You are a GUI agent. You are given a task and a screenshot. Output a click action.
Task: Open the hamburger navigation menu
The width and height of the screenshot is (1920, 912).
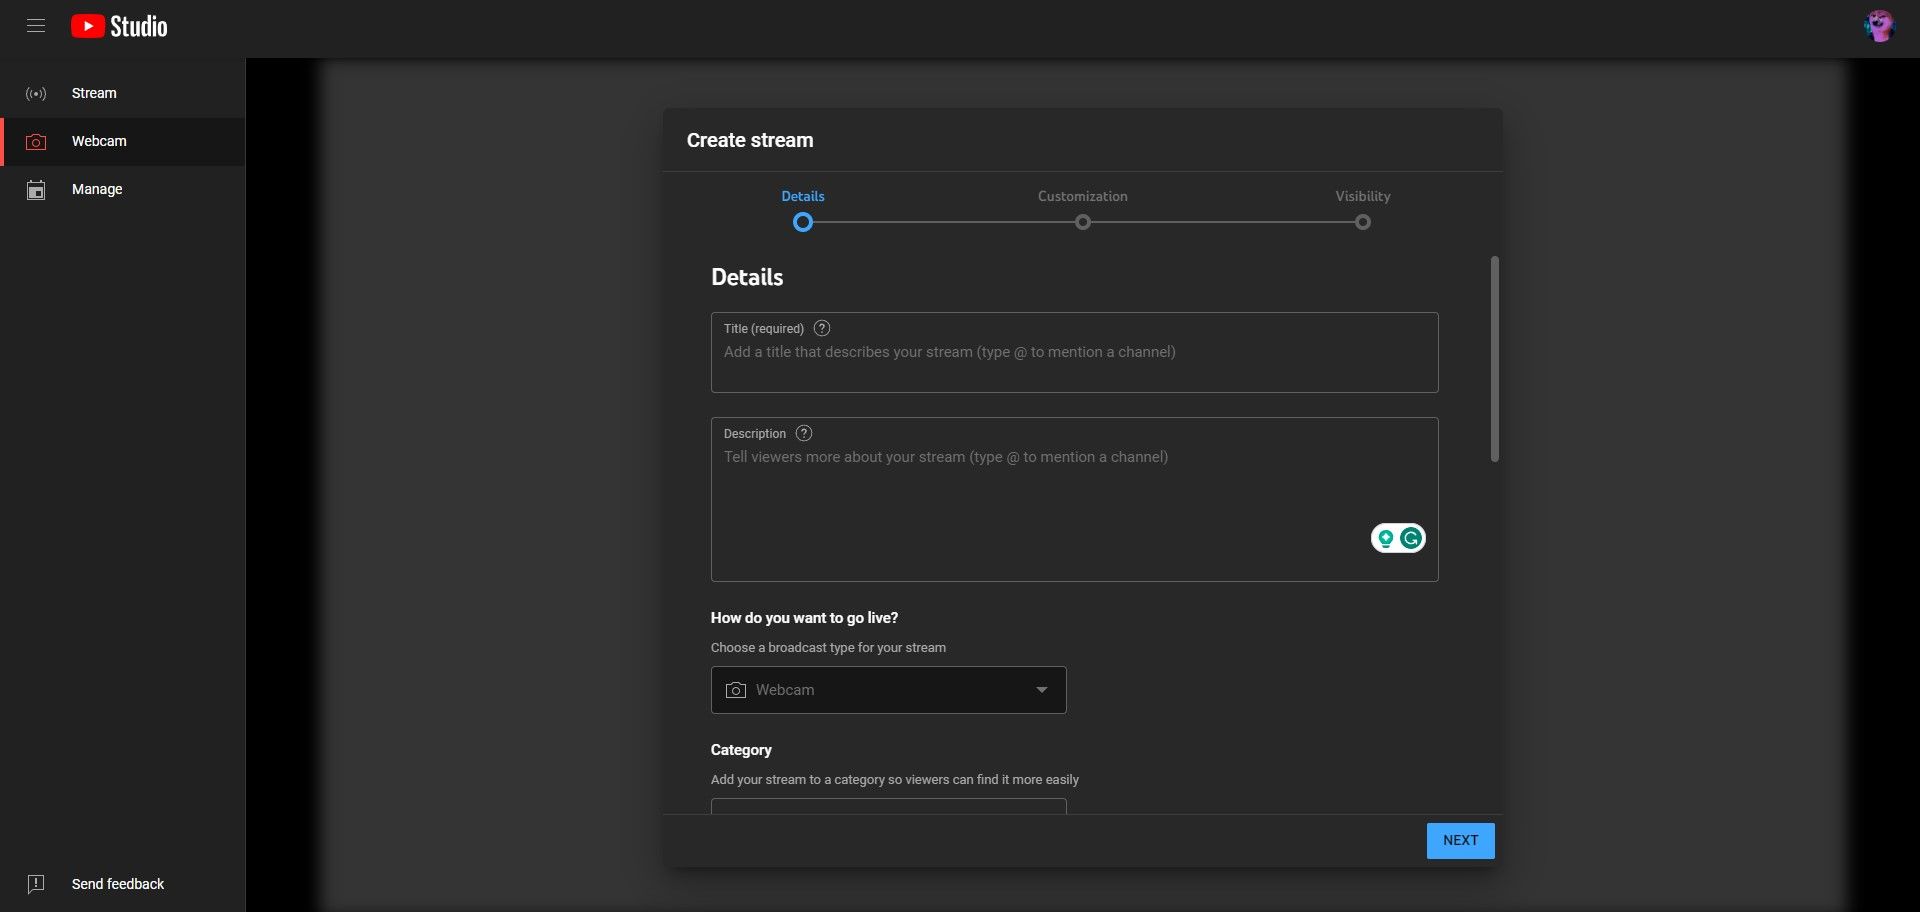[x=36, y=26]
